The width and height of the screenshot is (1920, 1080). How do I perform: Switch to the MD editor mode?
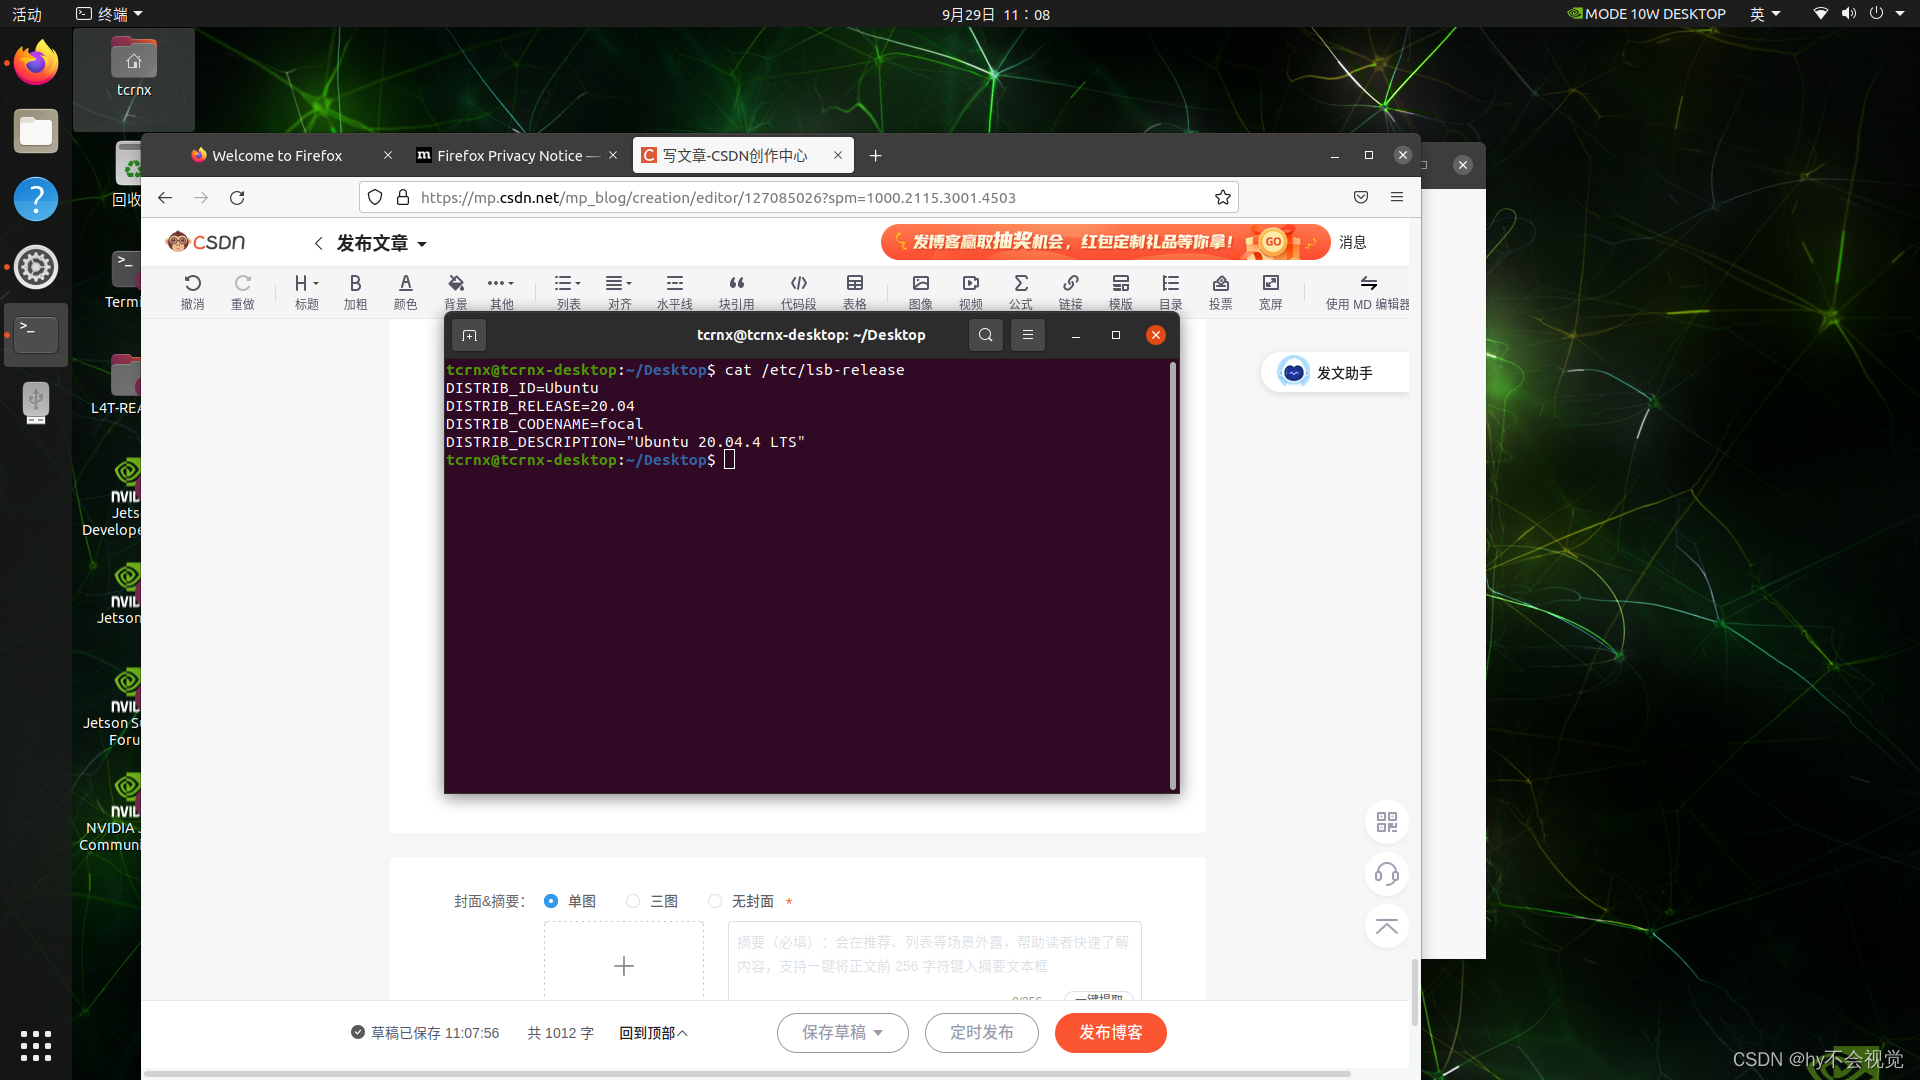(1368, 291)
